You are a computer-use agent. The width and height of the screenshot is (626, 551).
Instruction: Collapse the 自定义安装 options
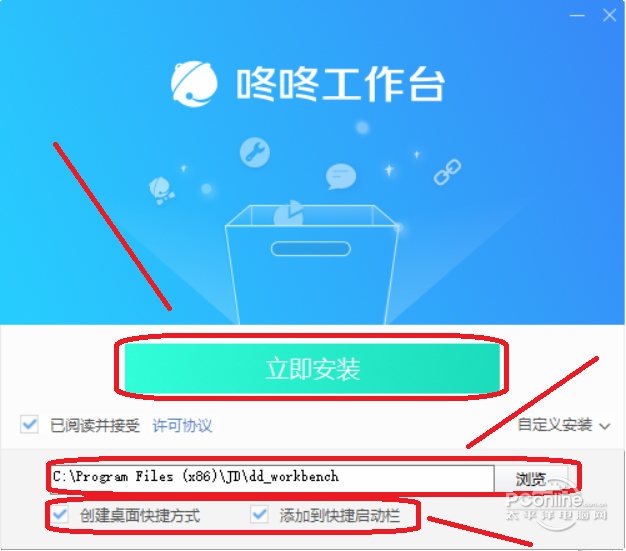[x=563, y=425]
